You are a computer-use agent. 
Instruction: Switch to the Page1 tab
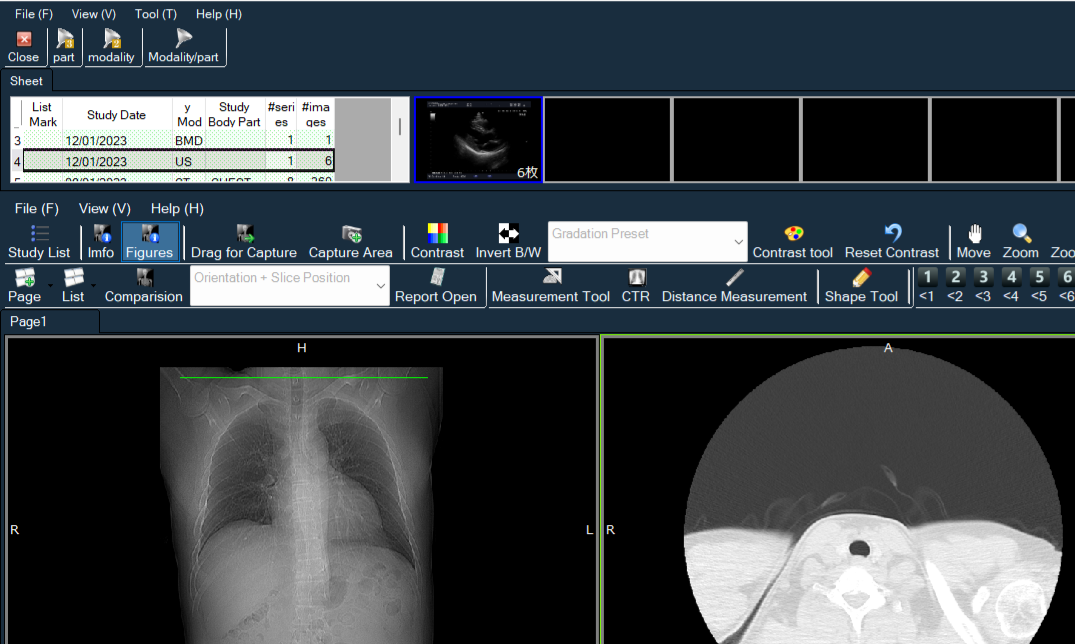tap(29, 322)
